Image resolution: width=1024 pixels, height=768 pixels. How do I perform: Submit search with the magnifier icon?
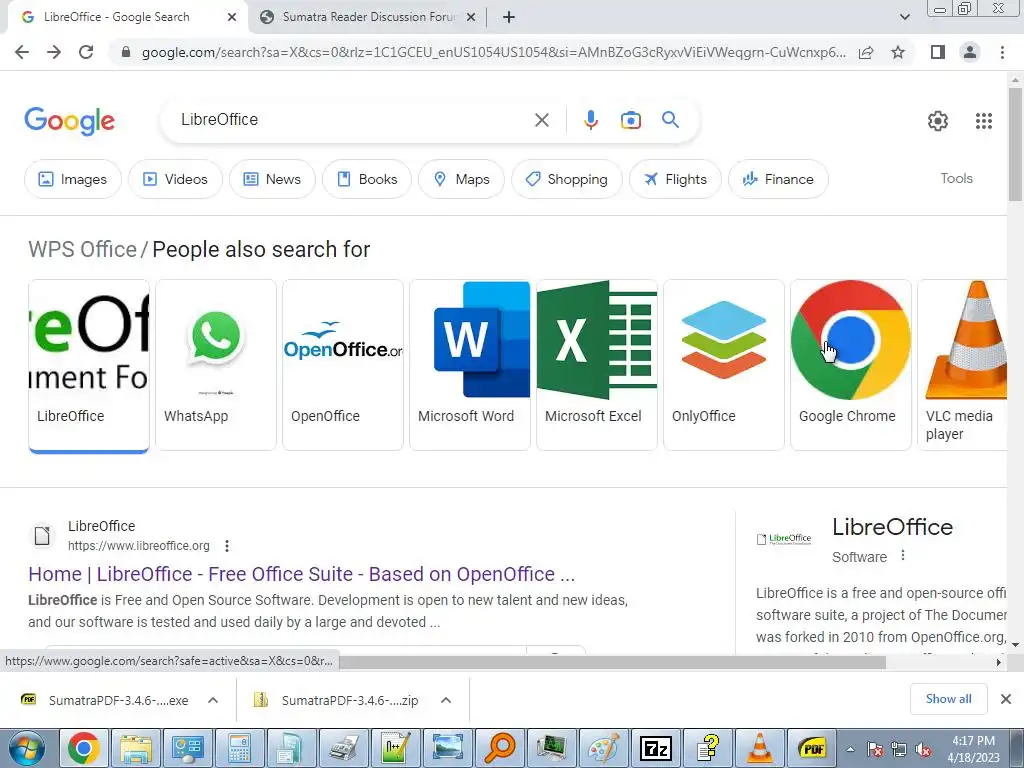pos(670,120)
